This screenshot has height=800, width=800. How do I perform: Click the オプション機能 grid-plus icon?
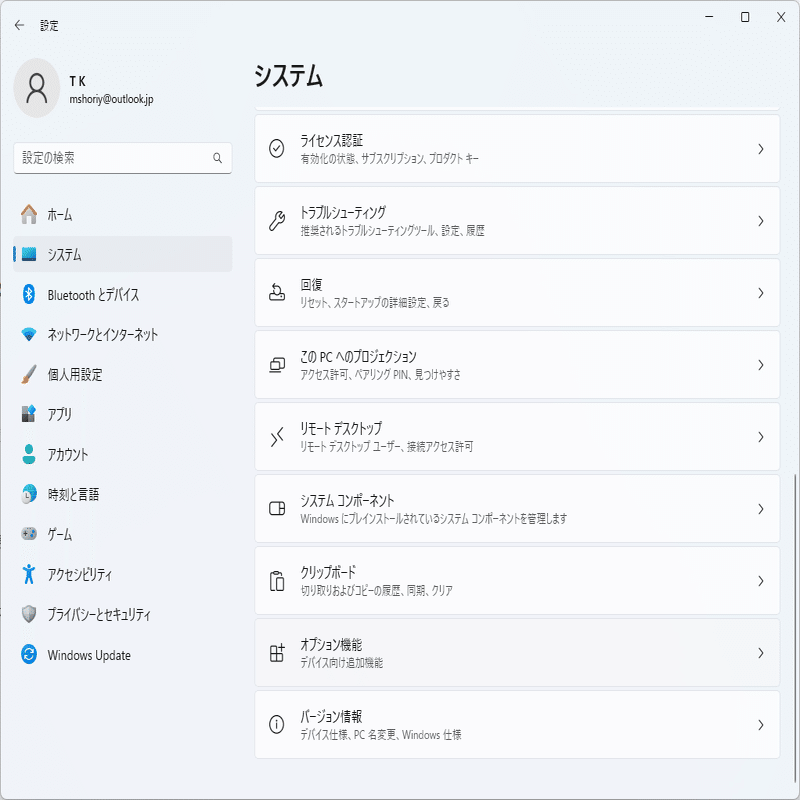(277, 653)
